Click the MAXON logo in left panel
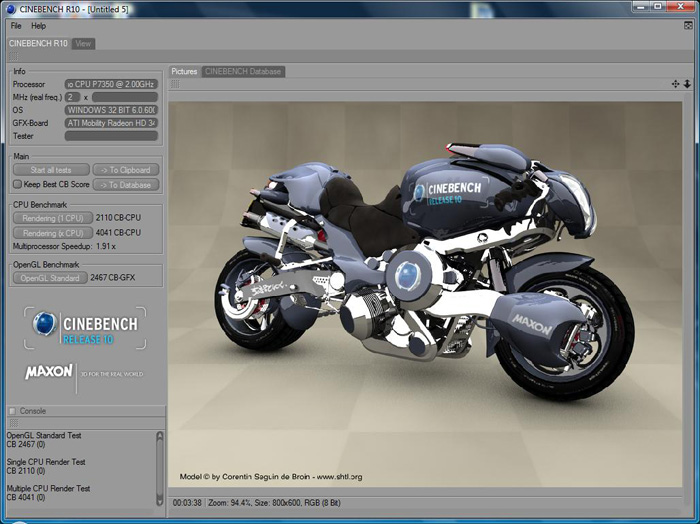The height and width of the screenshot is (524, 700). coord(49,371)
